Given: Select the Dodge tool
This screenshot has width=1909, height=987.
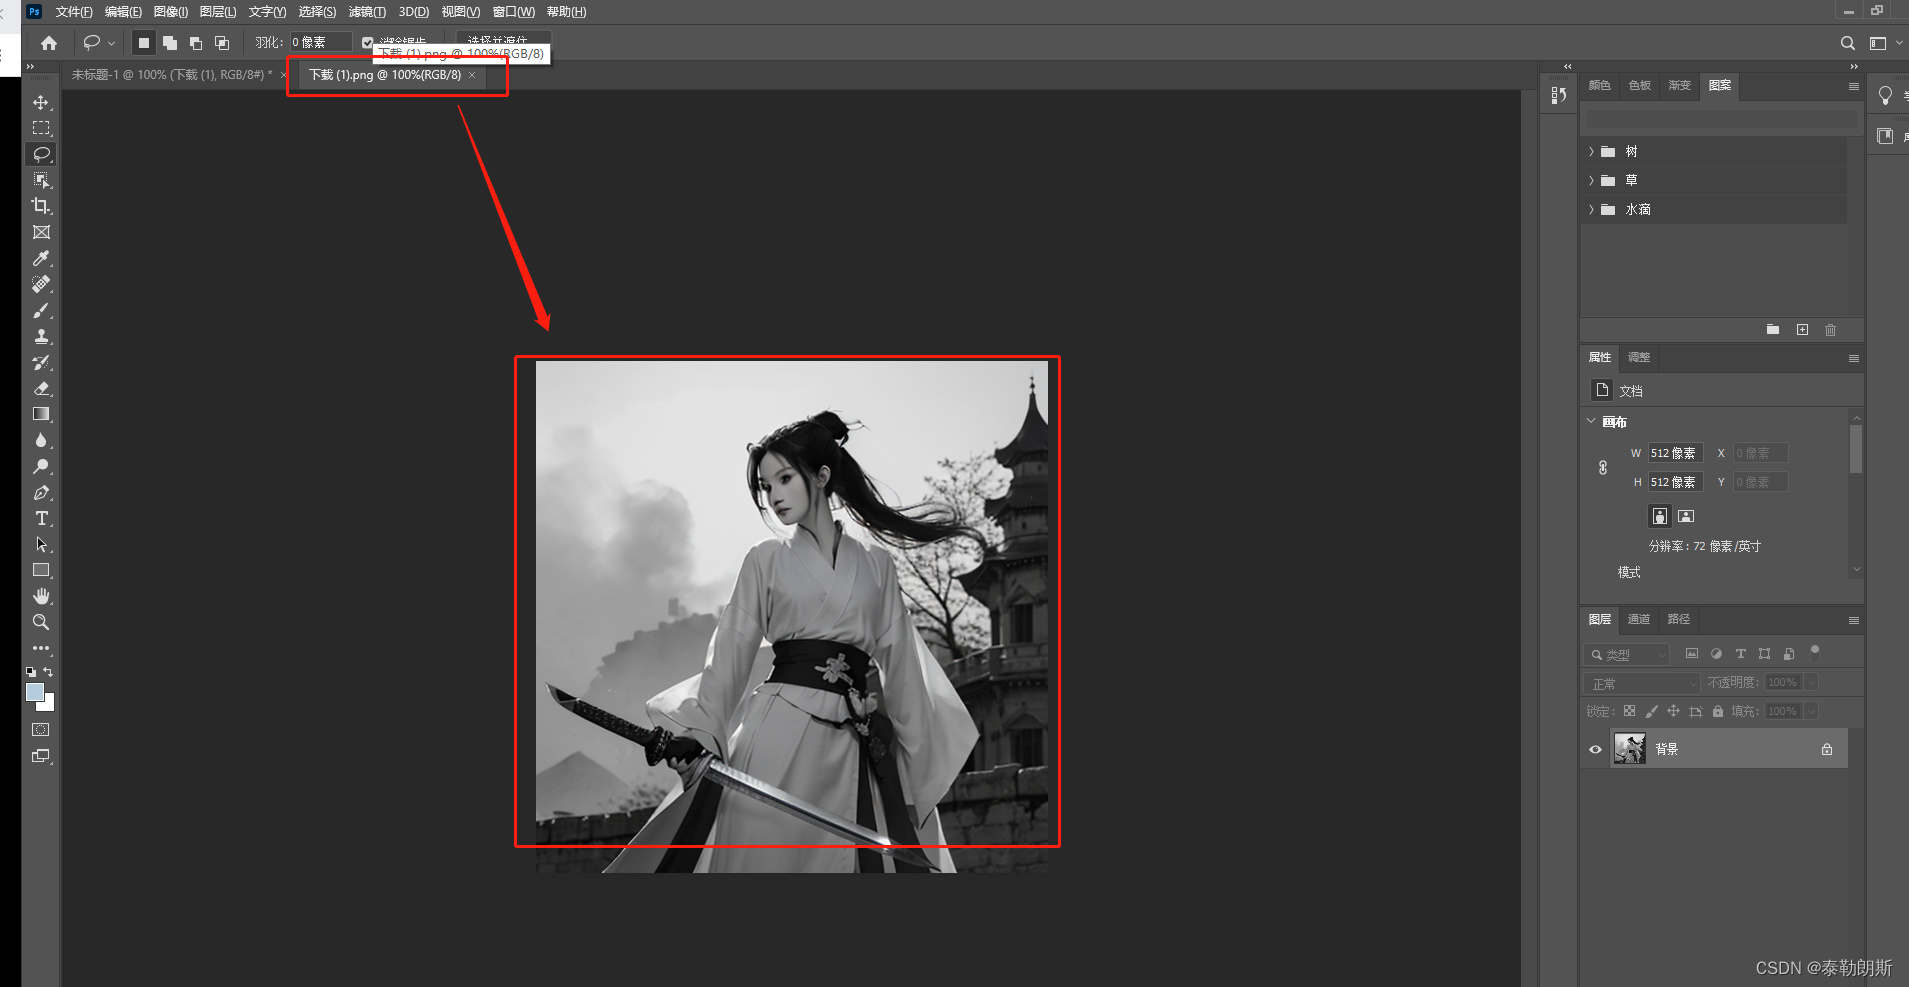Looking at the screenshot, I should (x=41, y=466).
